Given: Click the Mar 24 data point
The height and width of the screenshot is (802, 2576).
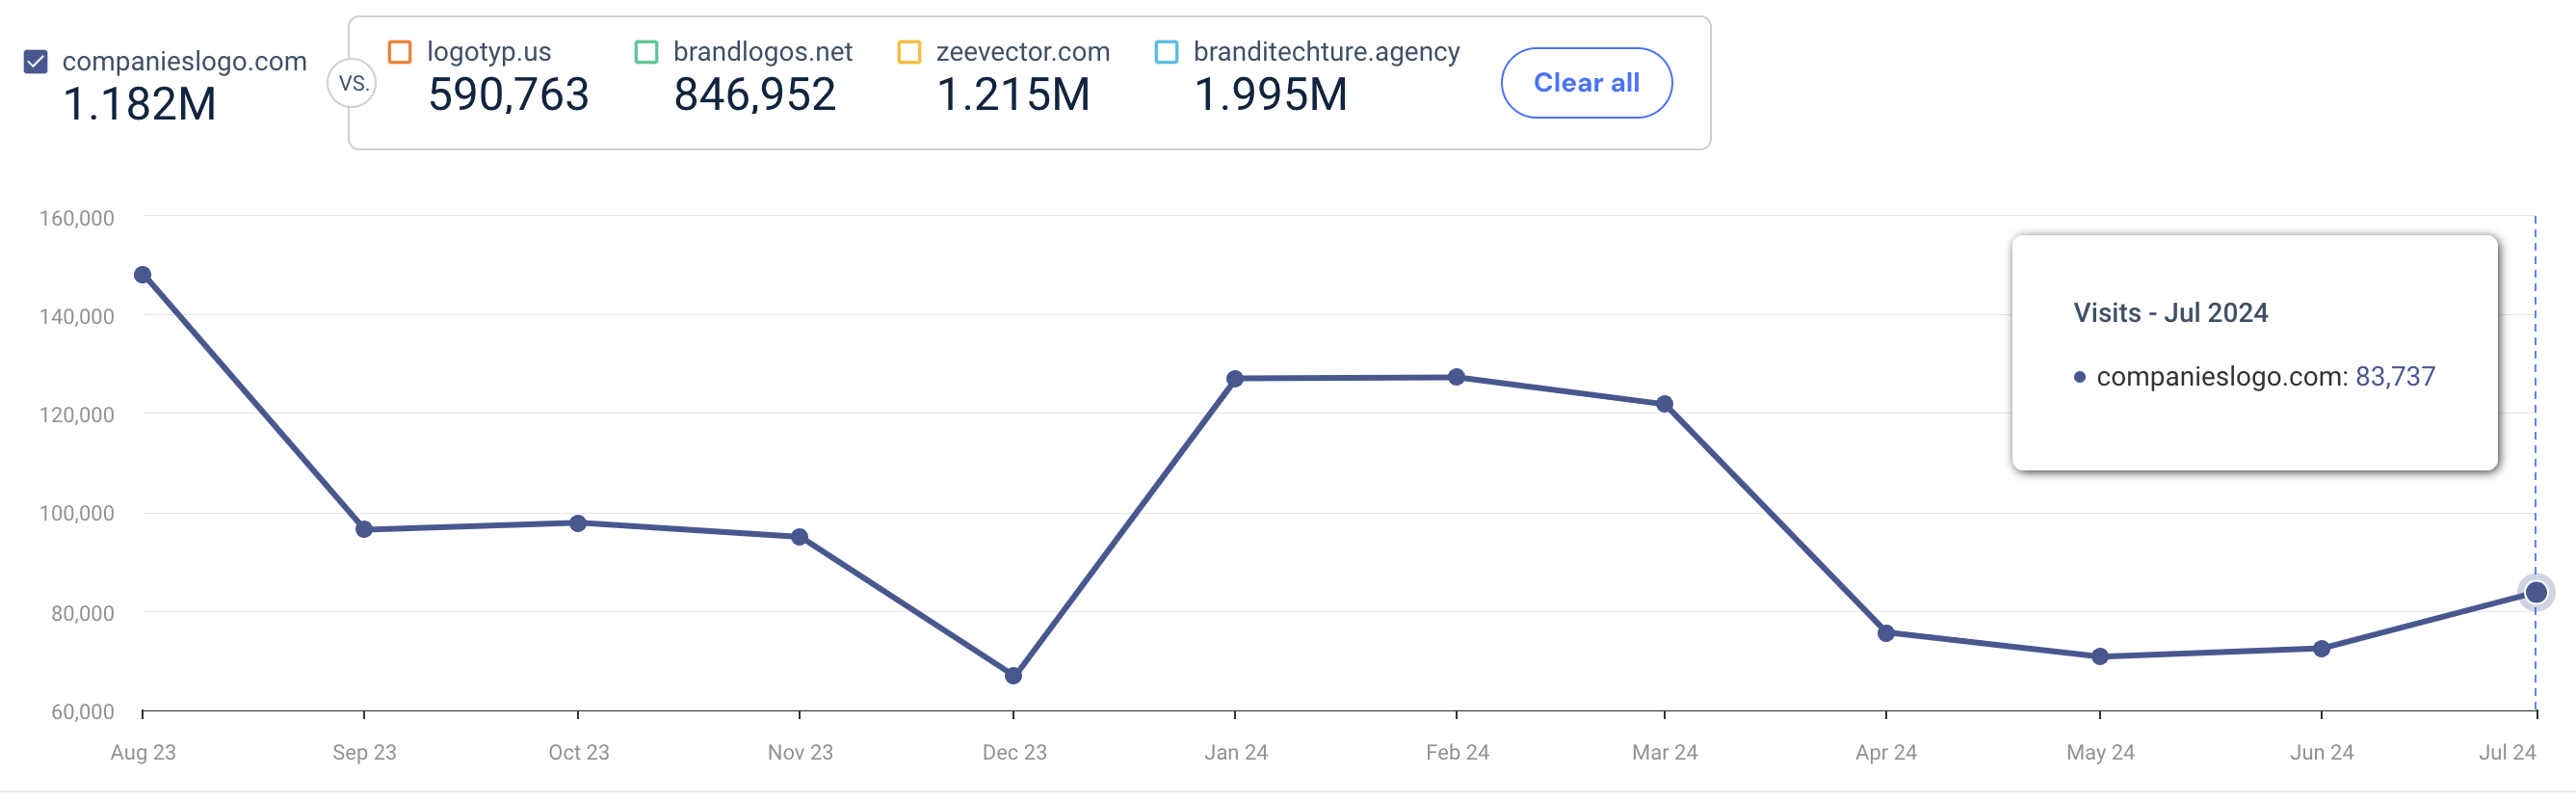Looking at the screenshot, I should point(1665,404).
